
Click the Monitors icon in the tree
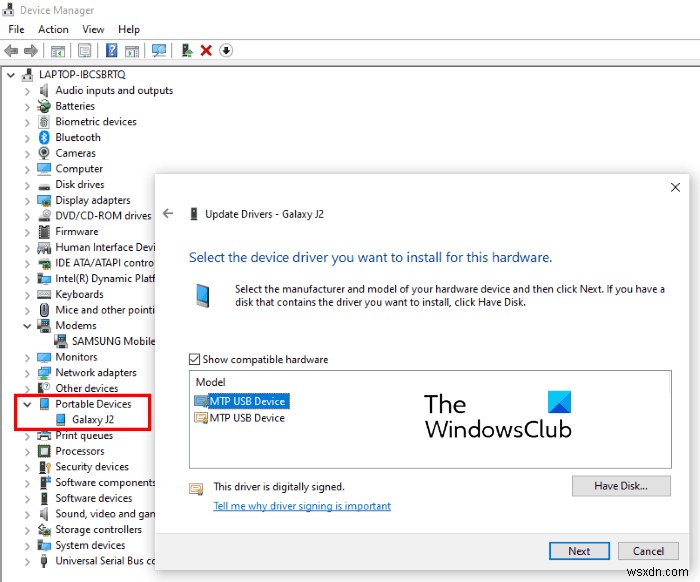point(44,358)
